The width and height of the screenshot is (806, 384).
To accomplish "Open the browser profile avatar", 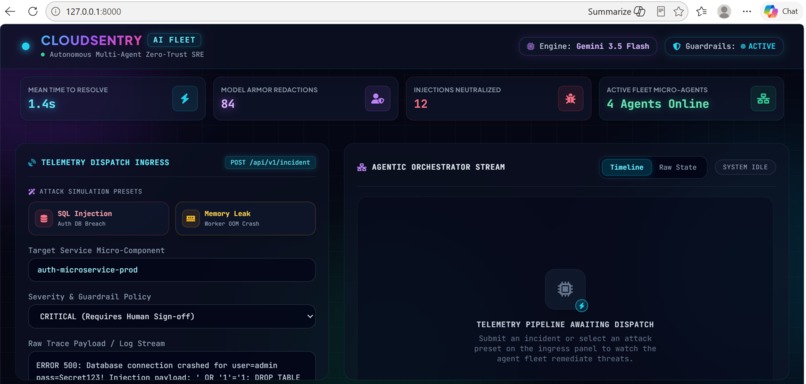I will (x=724, y=11).
